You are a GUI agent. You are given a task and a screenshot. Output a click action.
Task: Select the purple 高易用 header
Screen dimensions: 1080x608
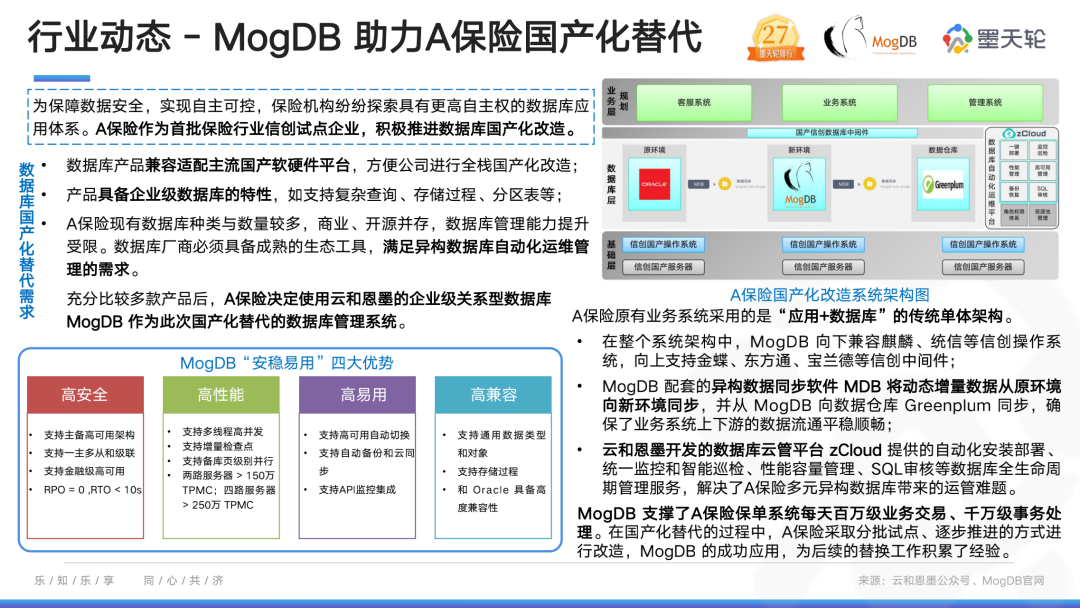coord(357,395)
